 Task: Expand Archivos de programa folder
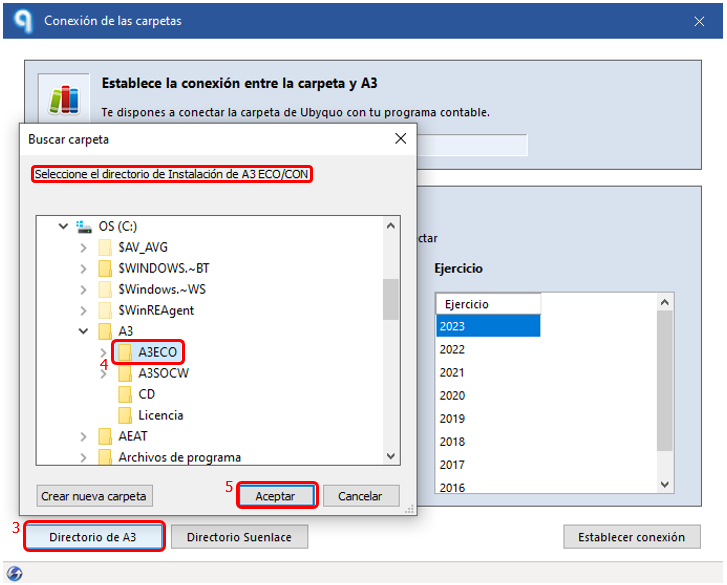[x=83, y=458]
